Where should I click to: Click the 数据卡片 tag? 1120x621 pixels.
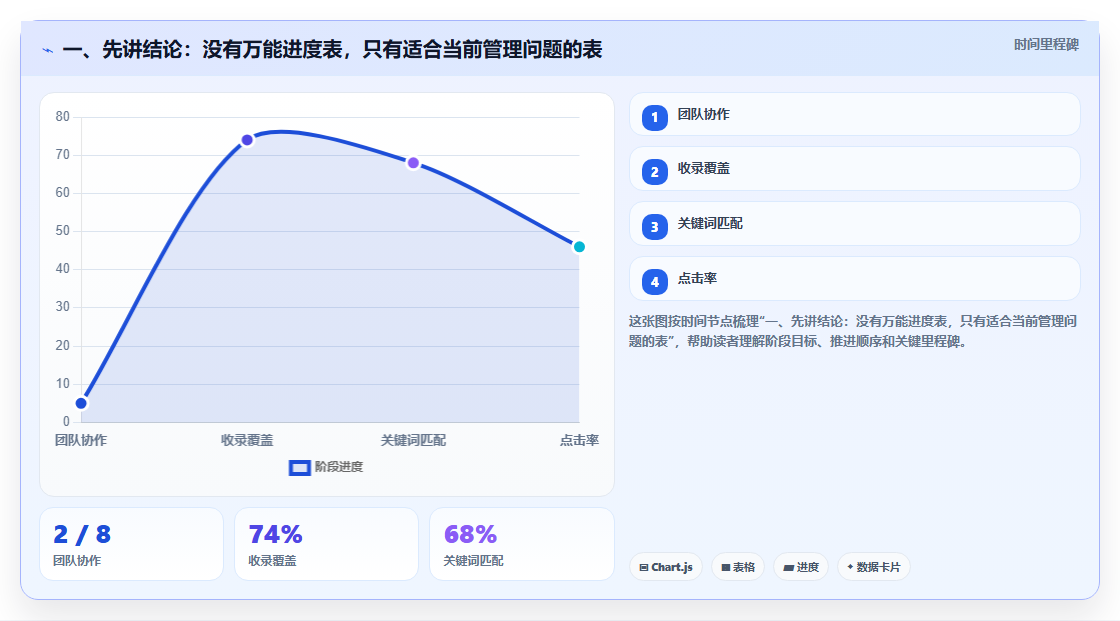pyautogui.click(x=874, y=567)
